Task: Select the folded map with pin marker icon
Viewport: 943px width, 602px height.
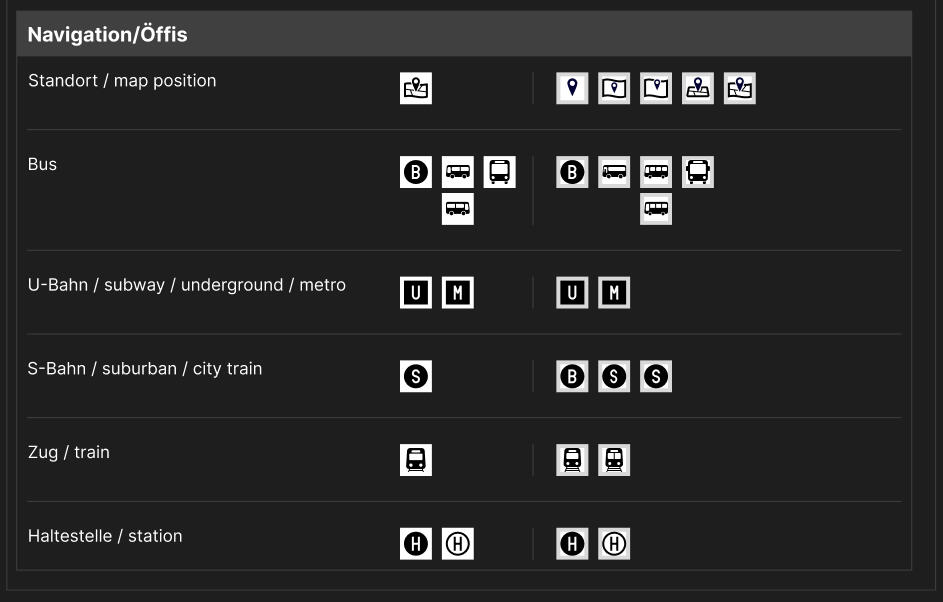Action: point(614,87)
